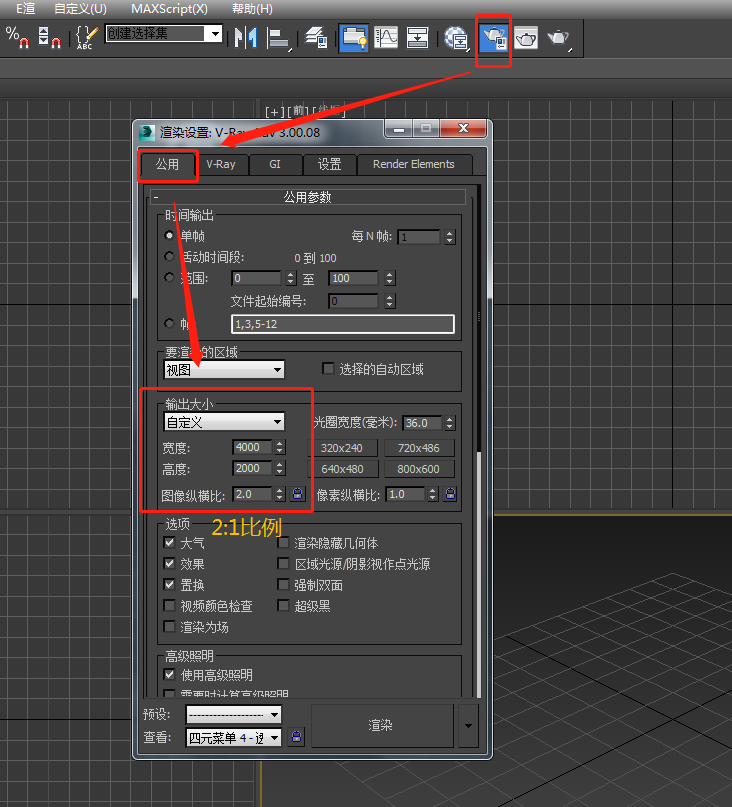Click the 宽度 width value field

252,447
